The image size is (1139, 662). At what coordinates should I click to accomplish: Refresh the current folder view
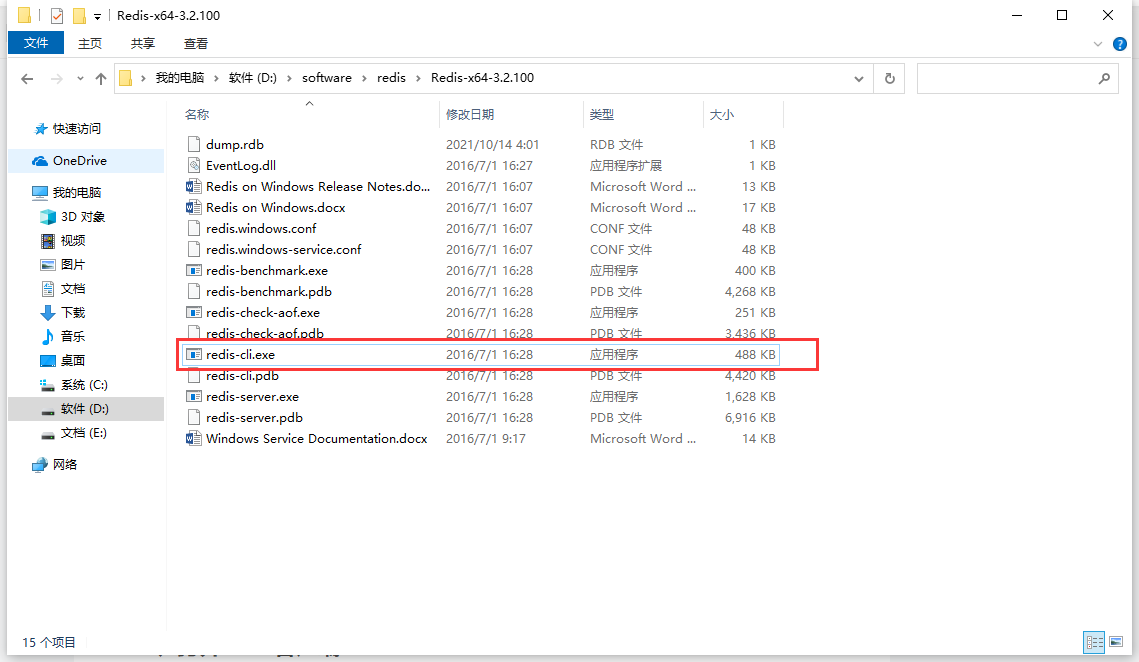(889, 78)
